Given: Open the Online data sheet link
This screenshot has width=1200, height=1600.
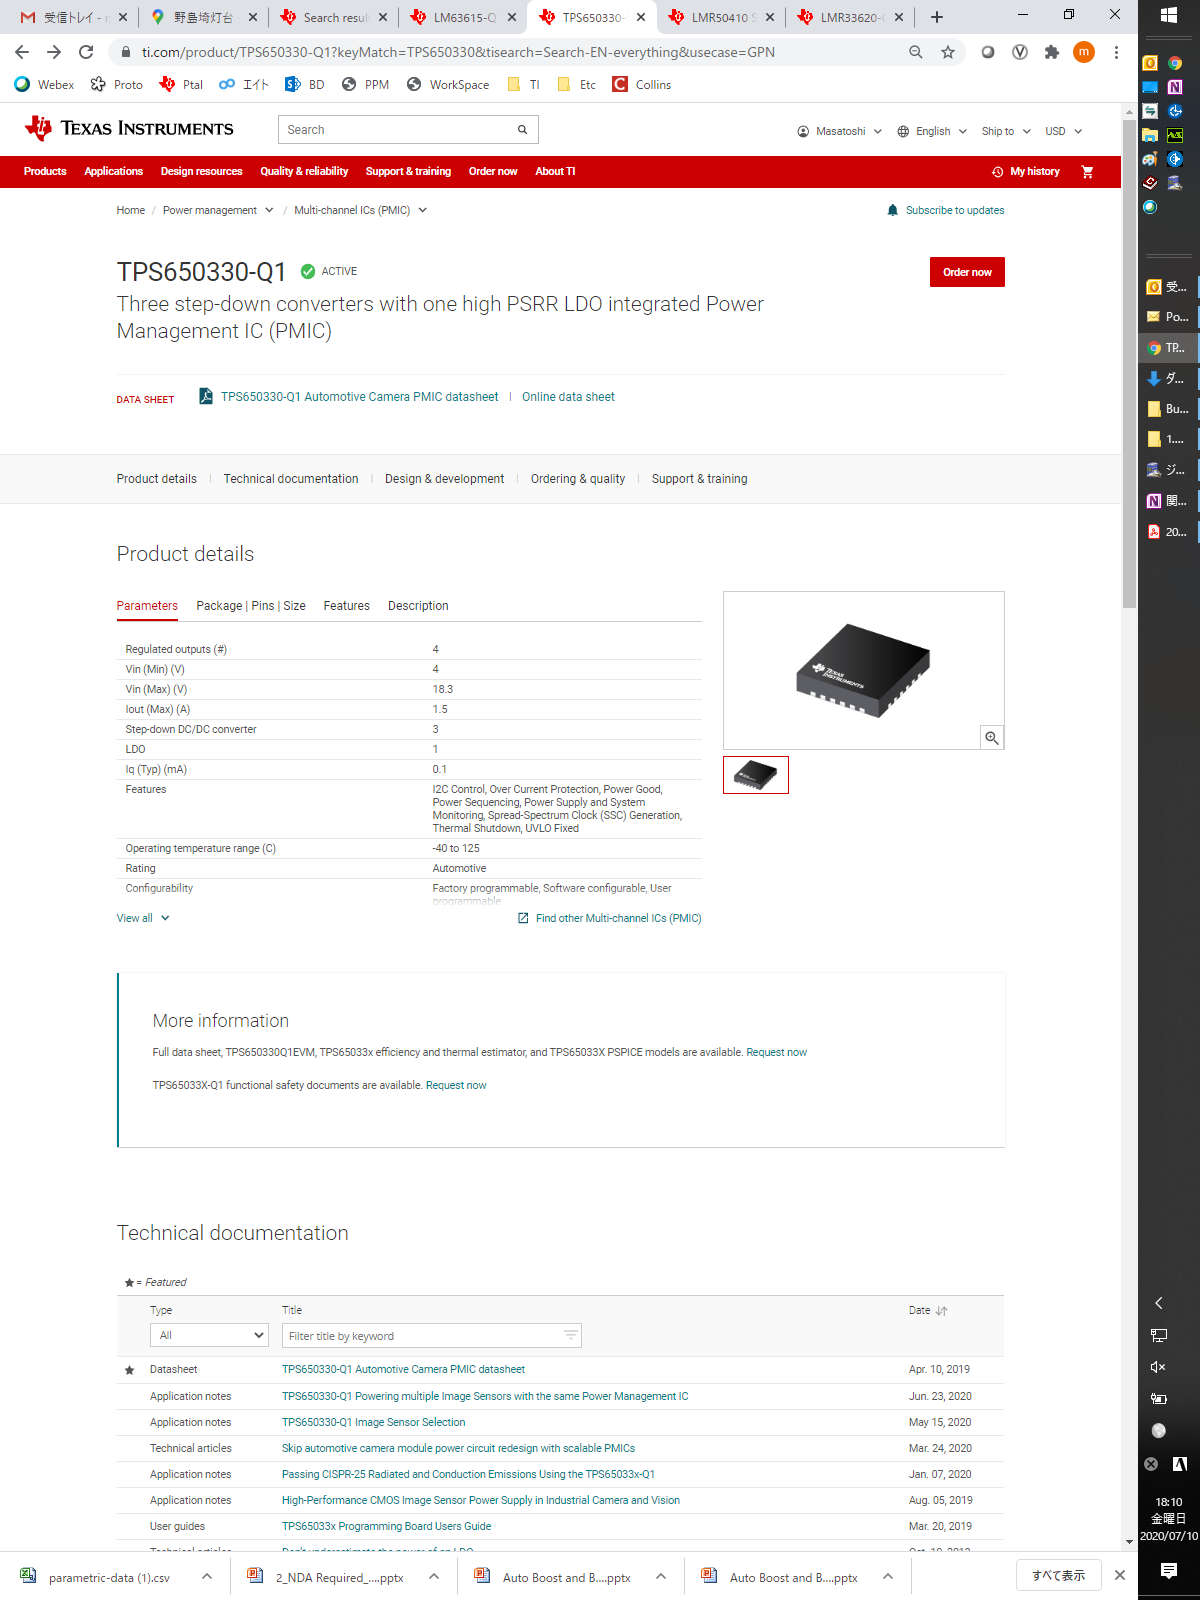Looking at the screenshot, I should tap(568, 397).
